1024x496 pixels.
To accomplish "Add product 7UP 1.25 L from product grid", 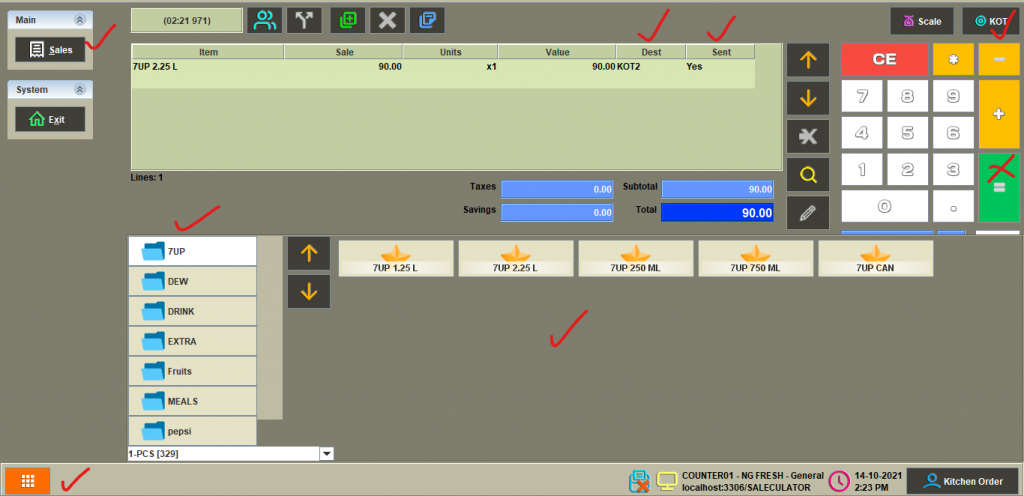I will click(x=396, y=258).
